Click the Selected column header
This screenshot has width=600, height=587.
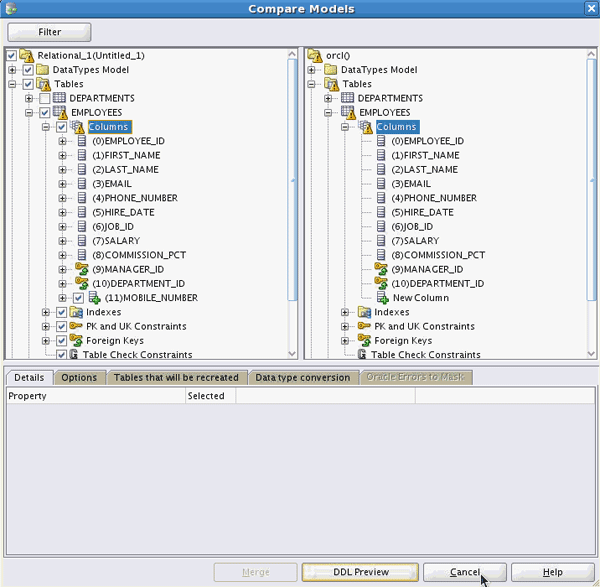[x=210, y=396]
